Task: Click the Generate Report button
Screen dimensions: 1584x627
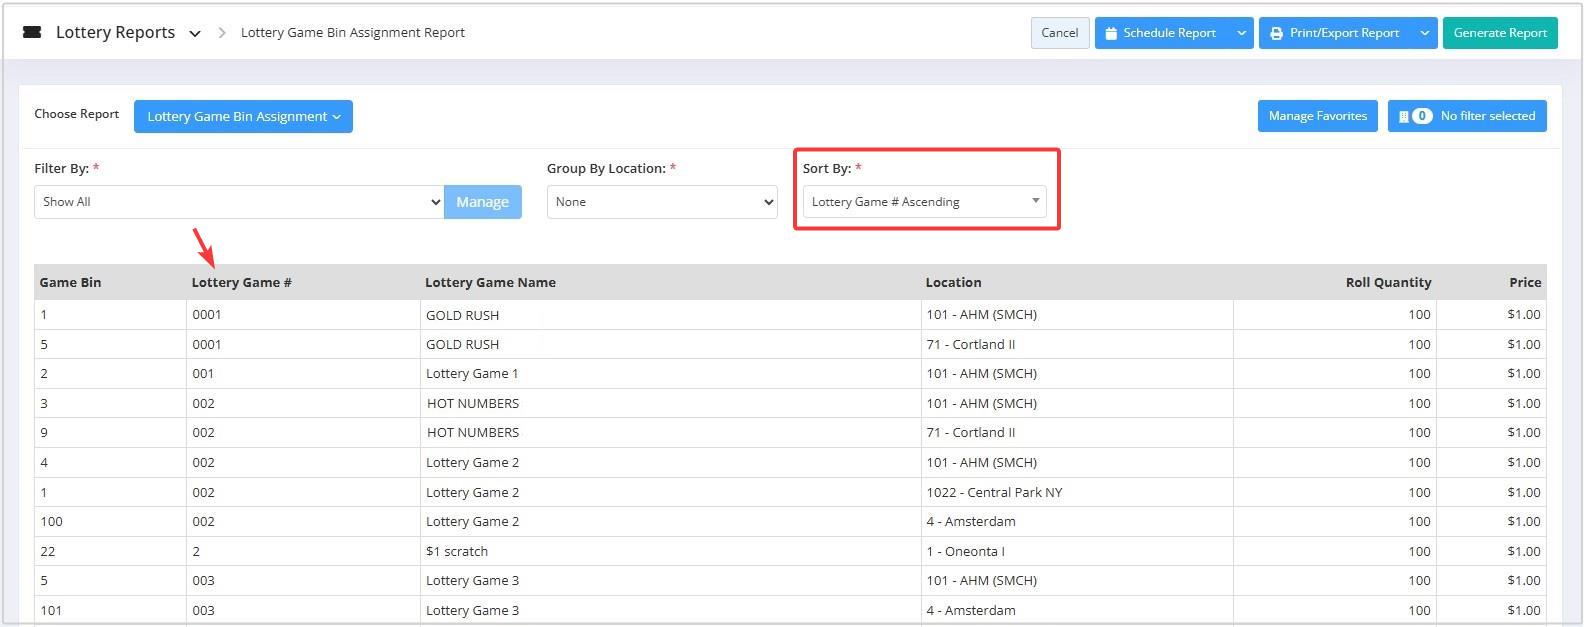Action: [1500, 33]
